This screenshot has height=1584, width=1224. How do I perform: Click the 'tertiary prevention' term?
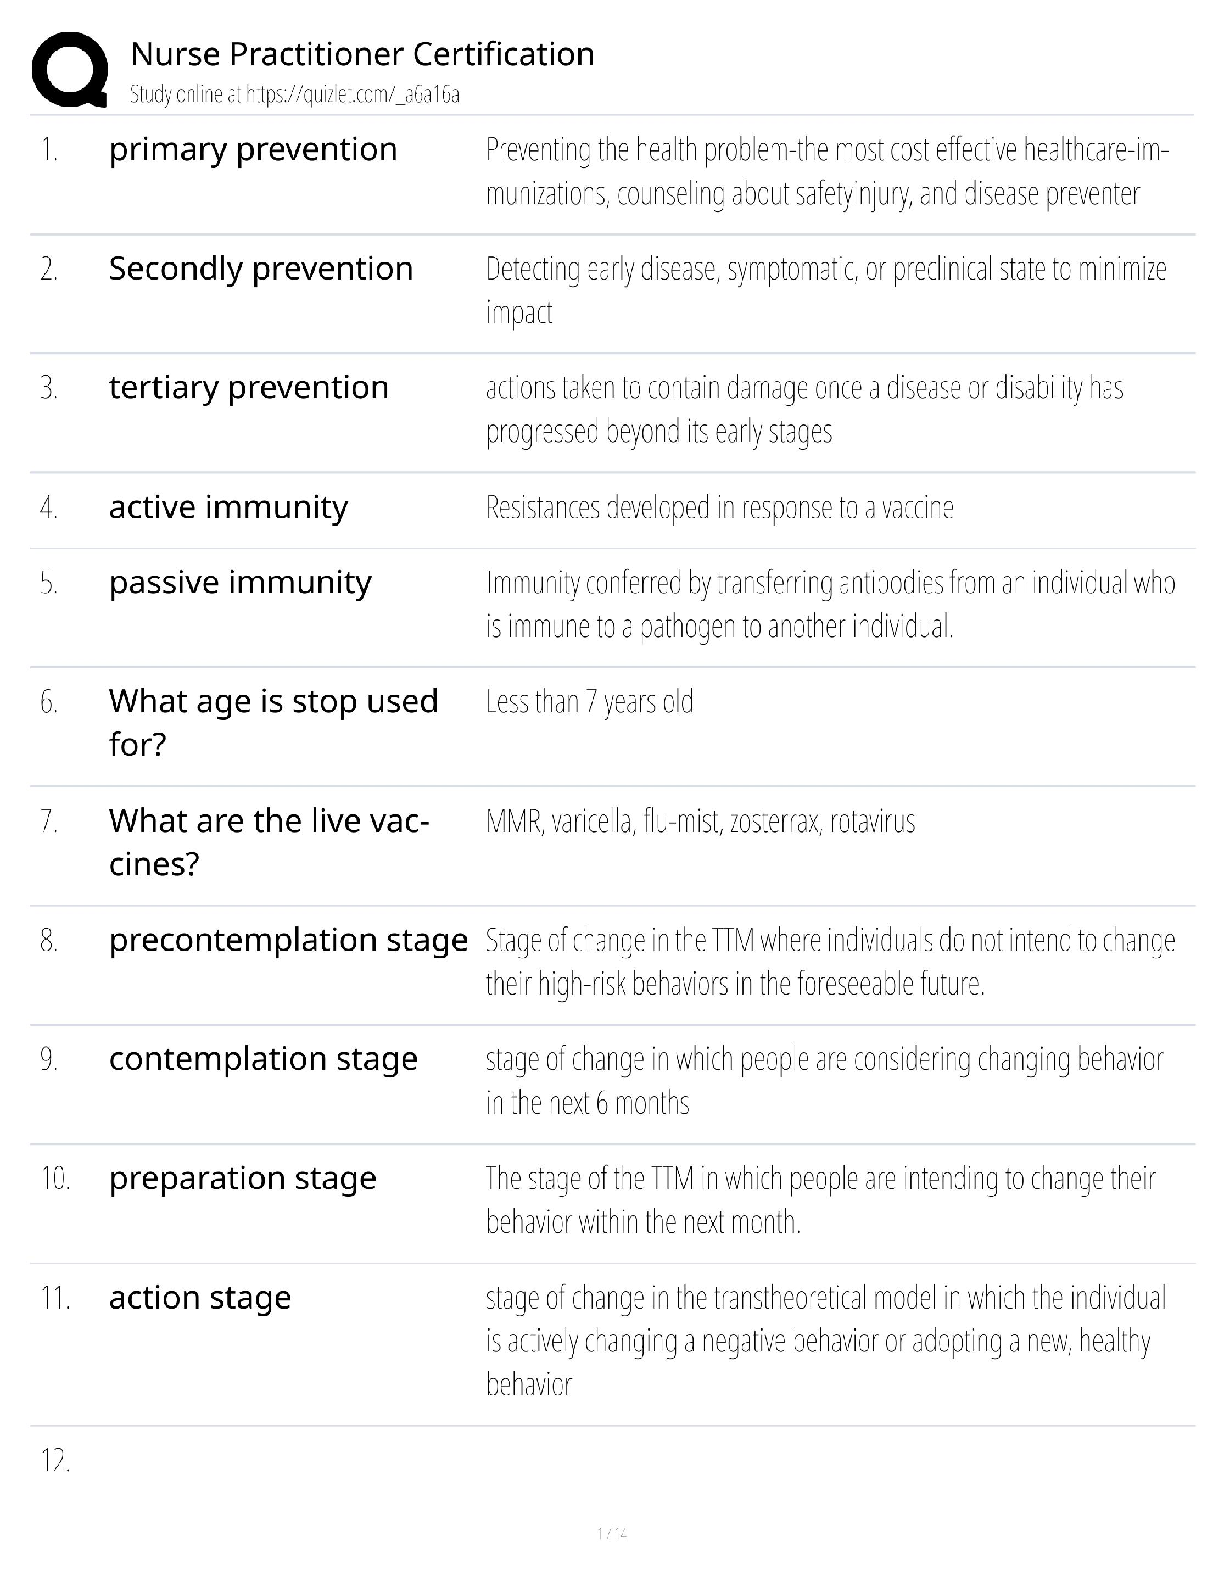[x=249, y=388]
